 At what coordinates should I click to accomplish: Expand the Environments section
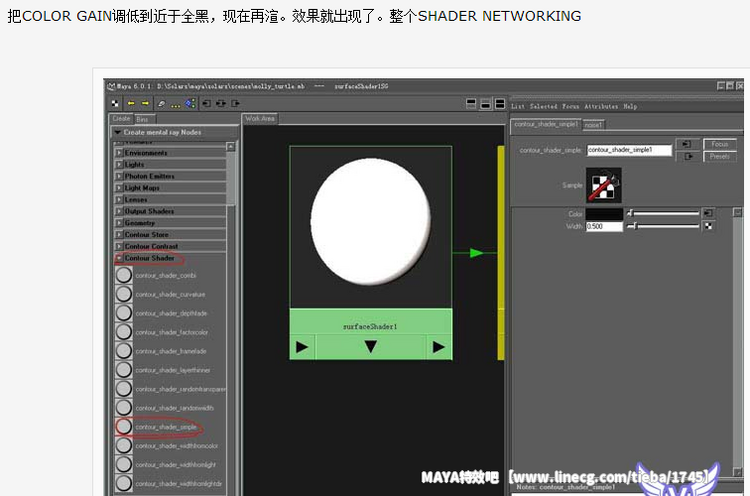click(x=120, y=153)
